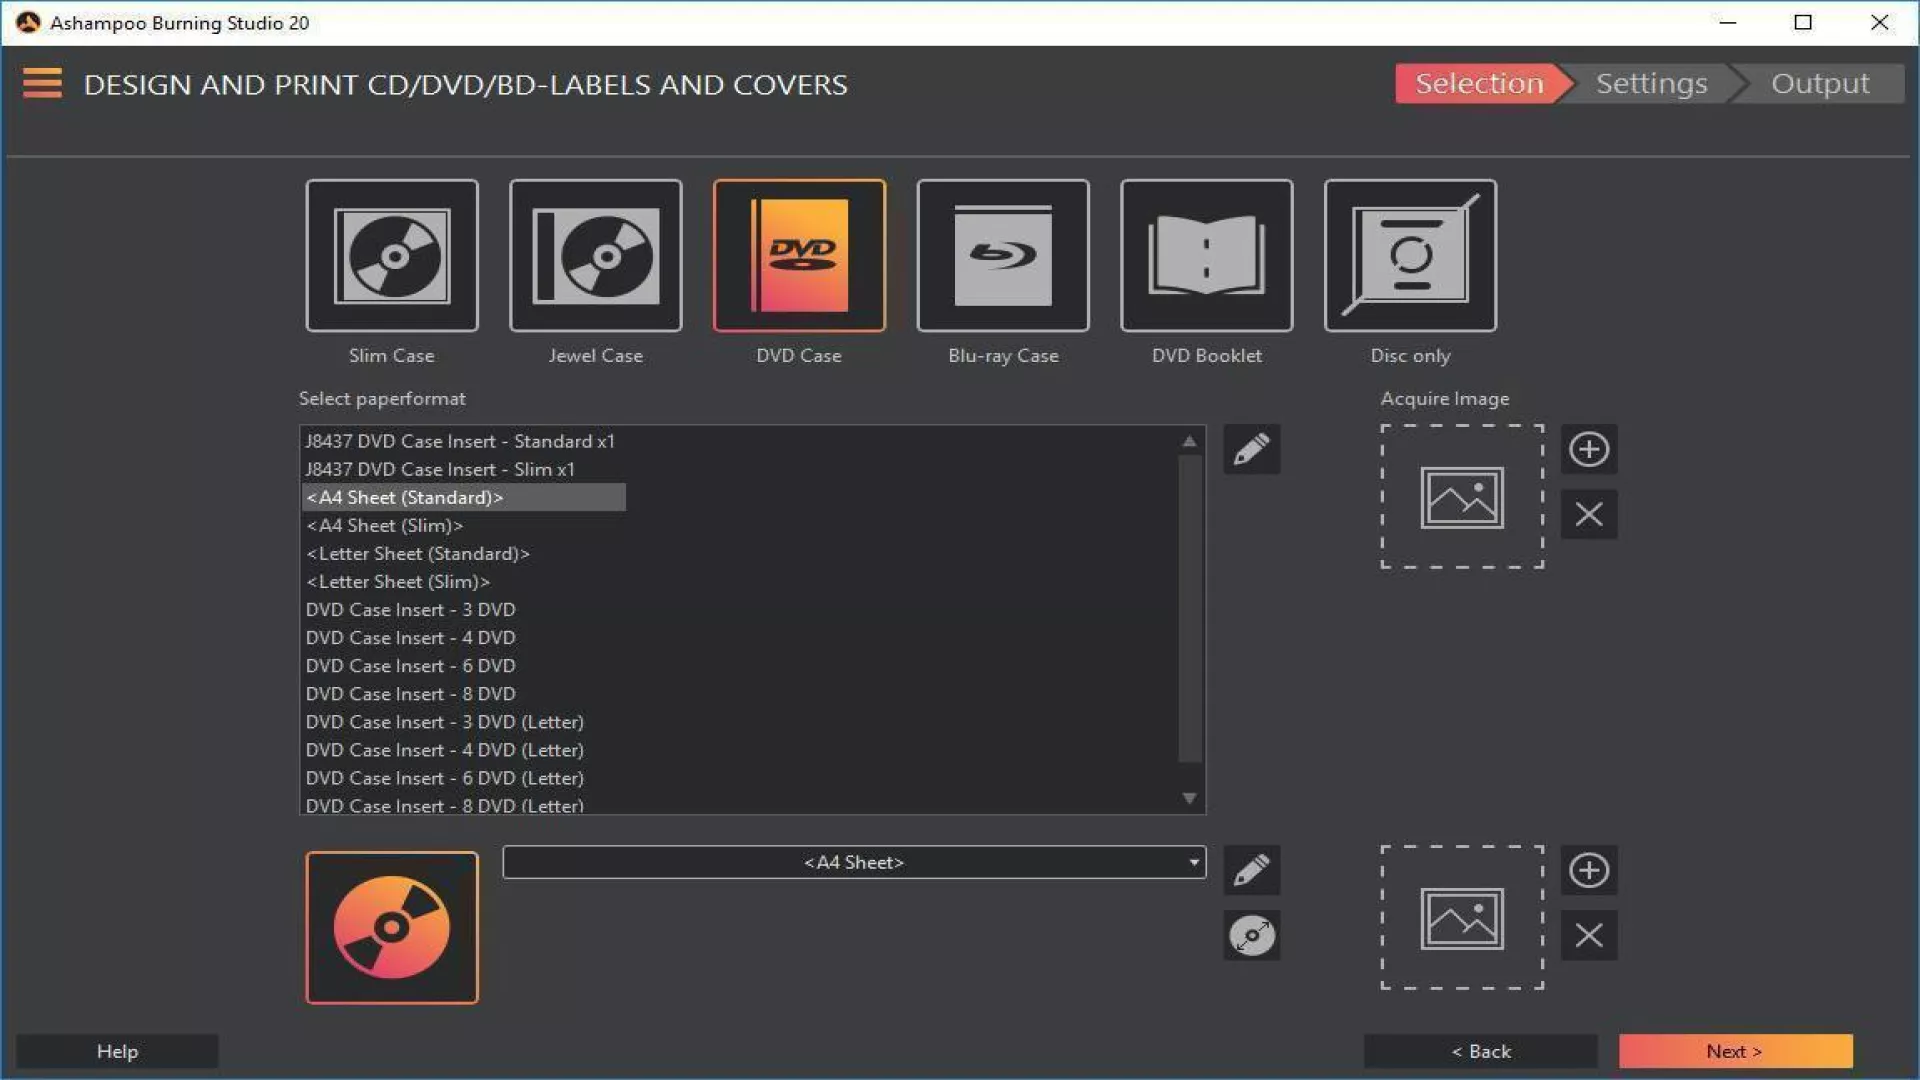Remove lower acquired image with X

[1588, 936]
